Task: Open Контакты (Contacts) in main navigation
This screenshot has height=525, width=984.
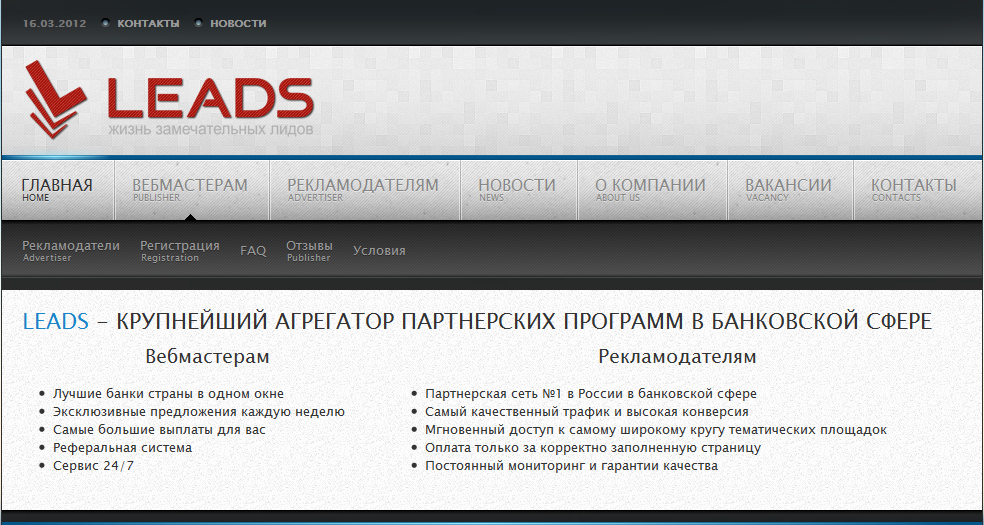Action: (x=914, y=190)
